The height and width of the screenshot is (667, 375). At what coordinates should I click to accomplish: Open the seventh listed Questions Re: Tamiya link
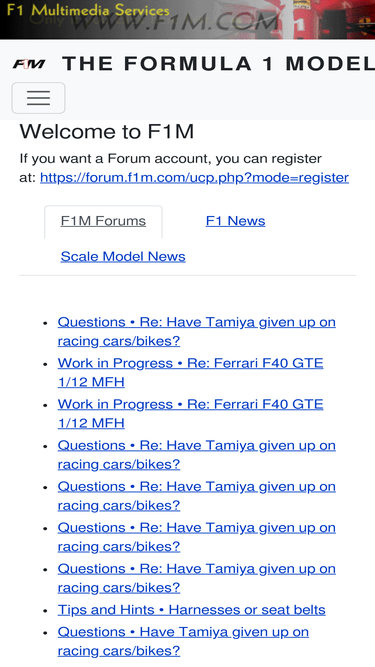[x=196, y=578]
